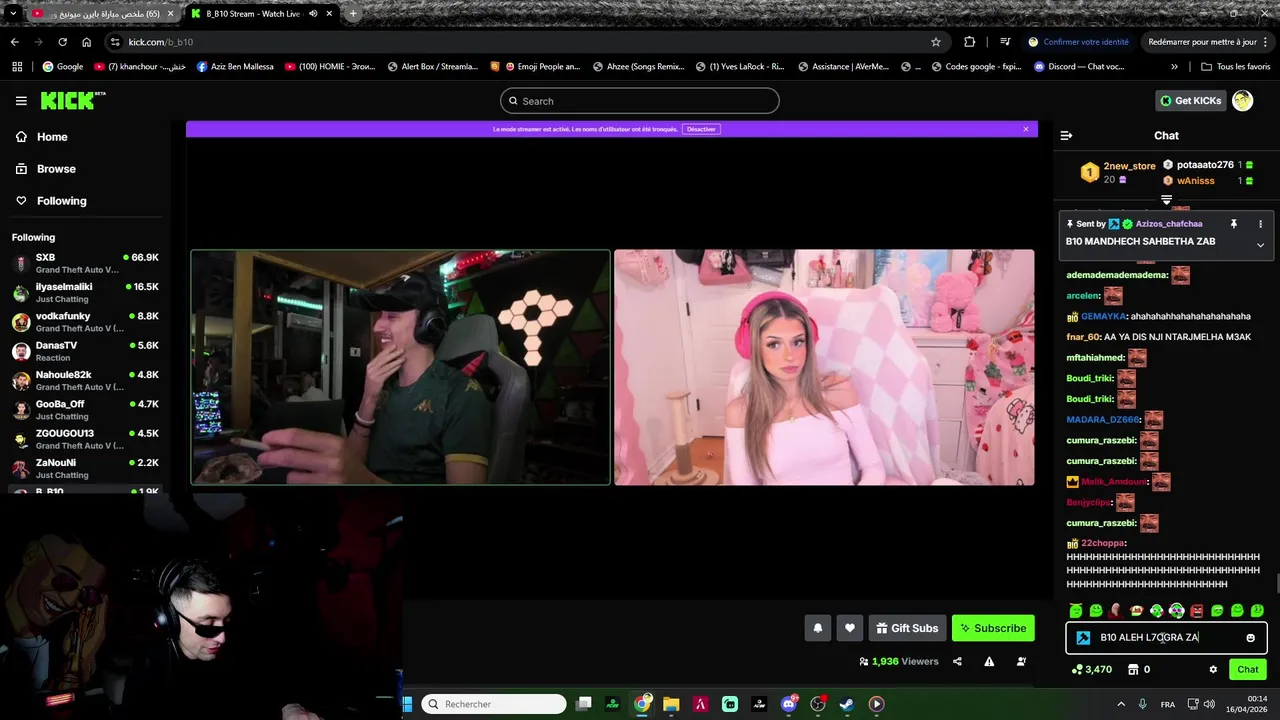Mute the B_B10 tab audio icon
The image size is (1280, 720).
[313, 14]
